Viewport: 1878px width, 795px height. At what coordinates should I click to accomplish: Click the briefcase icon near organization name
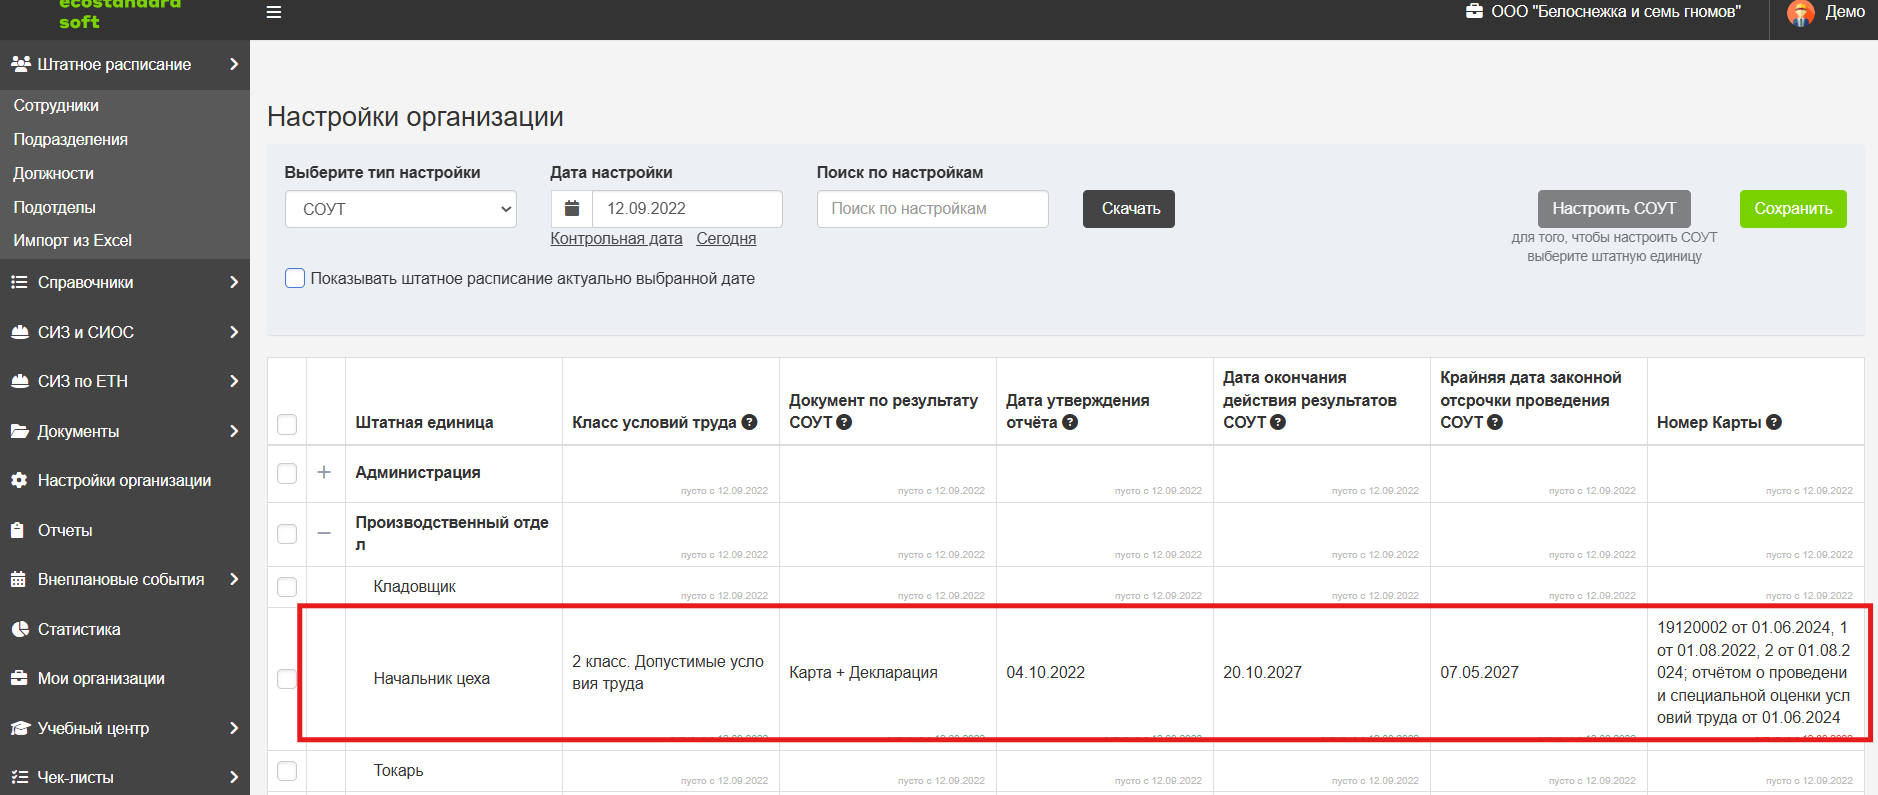[1474, 11]
